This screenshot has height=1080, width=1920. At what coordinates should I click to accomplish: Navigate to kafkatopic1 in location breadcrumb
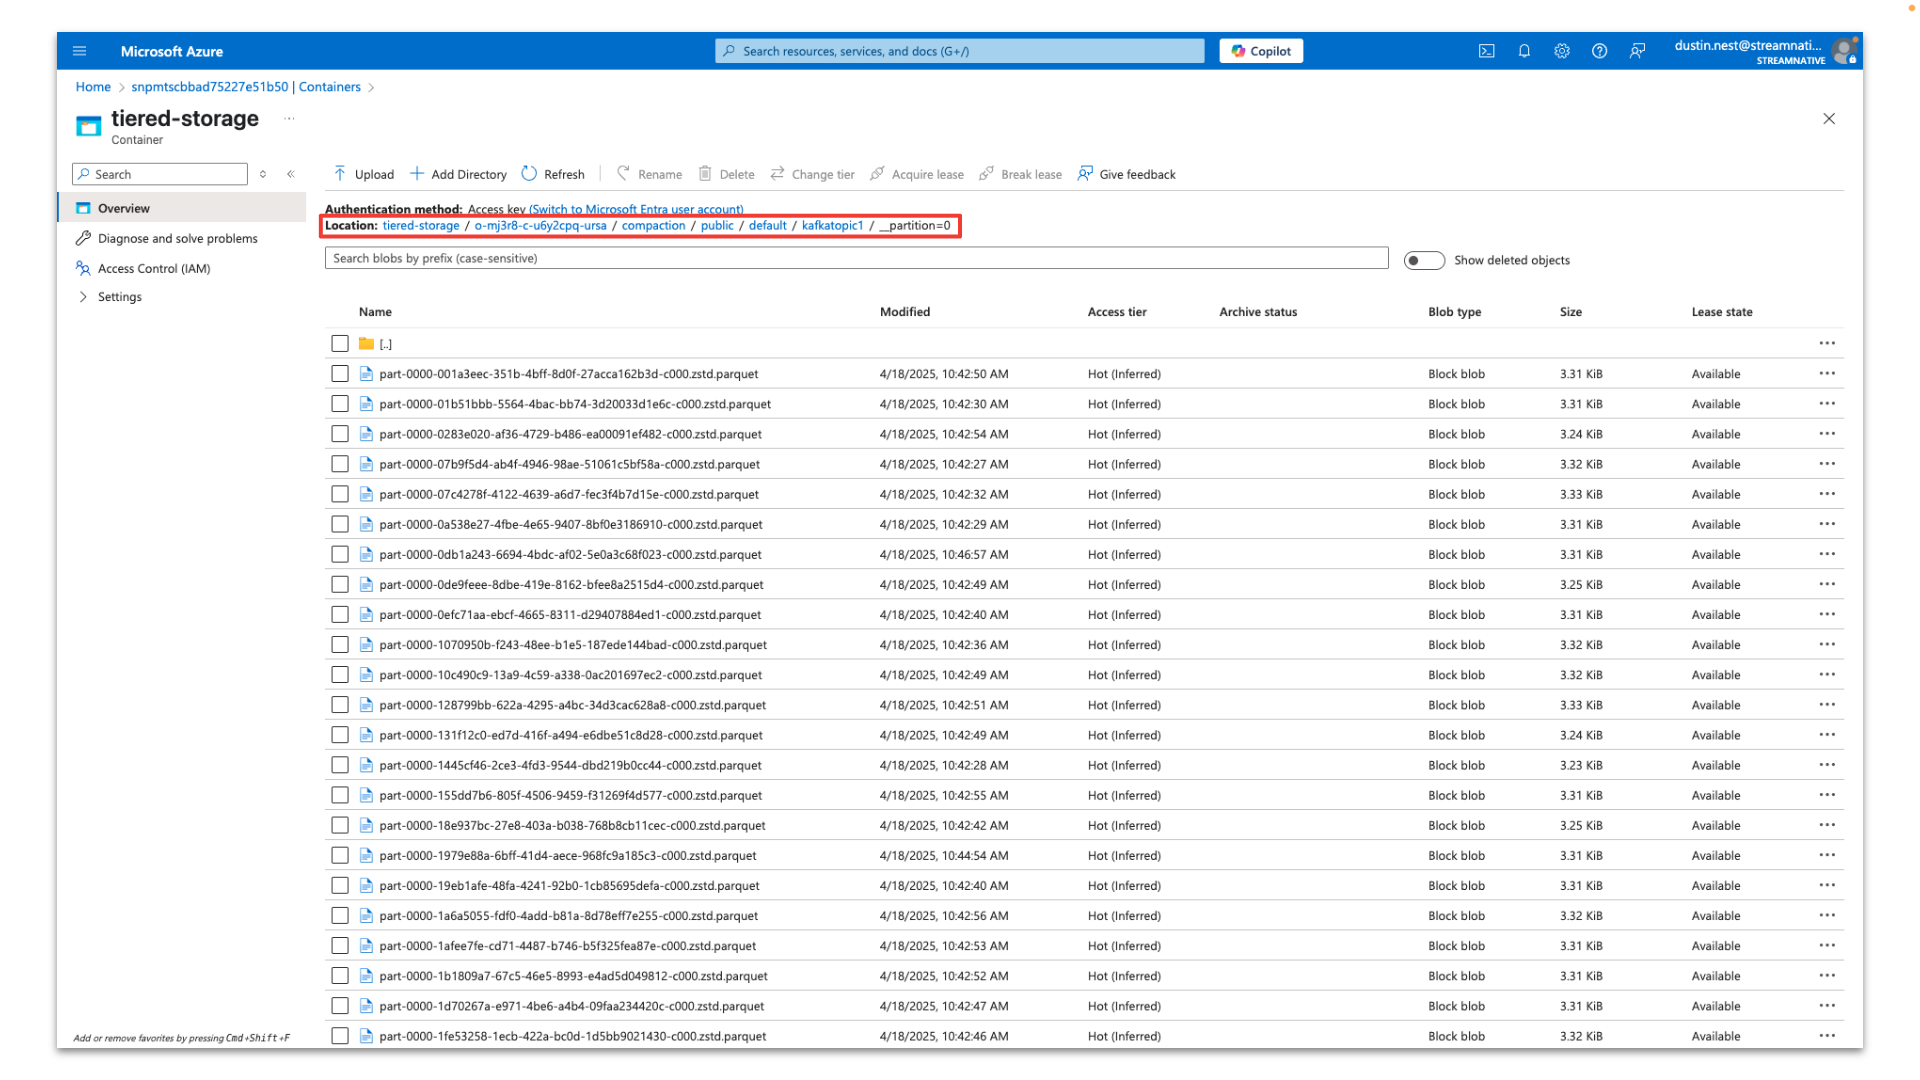833,225
